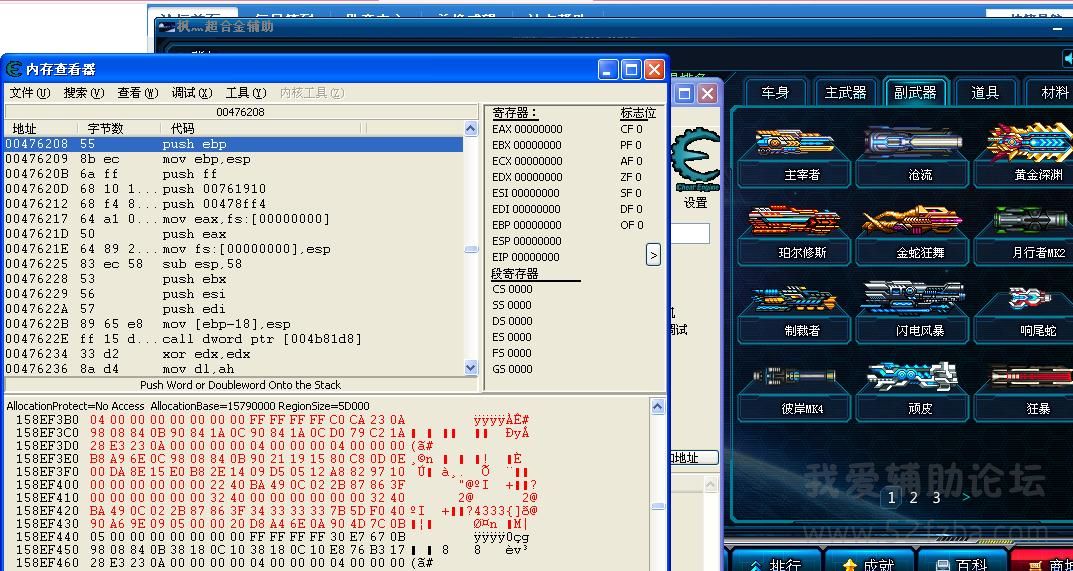This screenshot has height=571, width=1073.
Task: Select the 金蛇狂舞 weapon icon
Action: click(x=919, y=222)
